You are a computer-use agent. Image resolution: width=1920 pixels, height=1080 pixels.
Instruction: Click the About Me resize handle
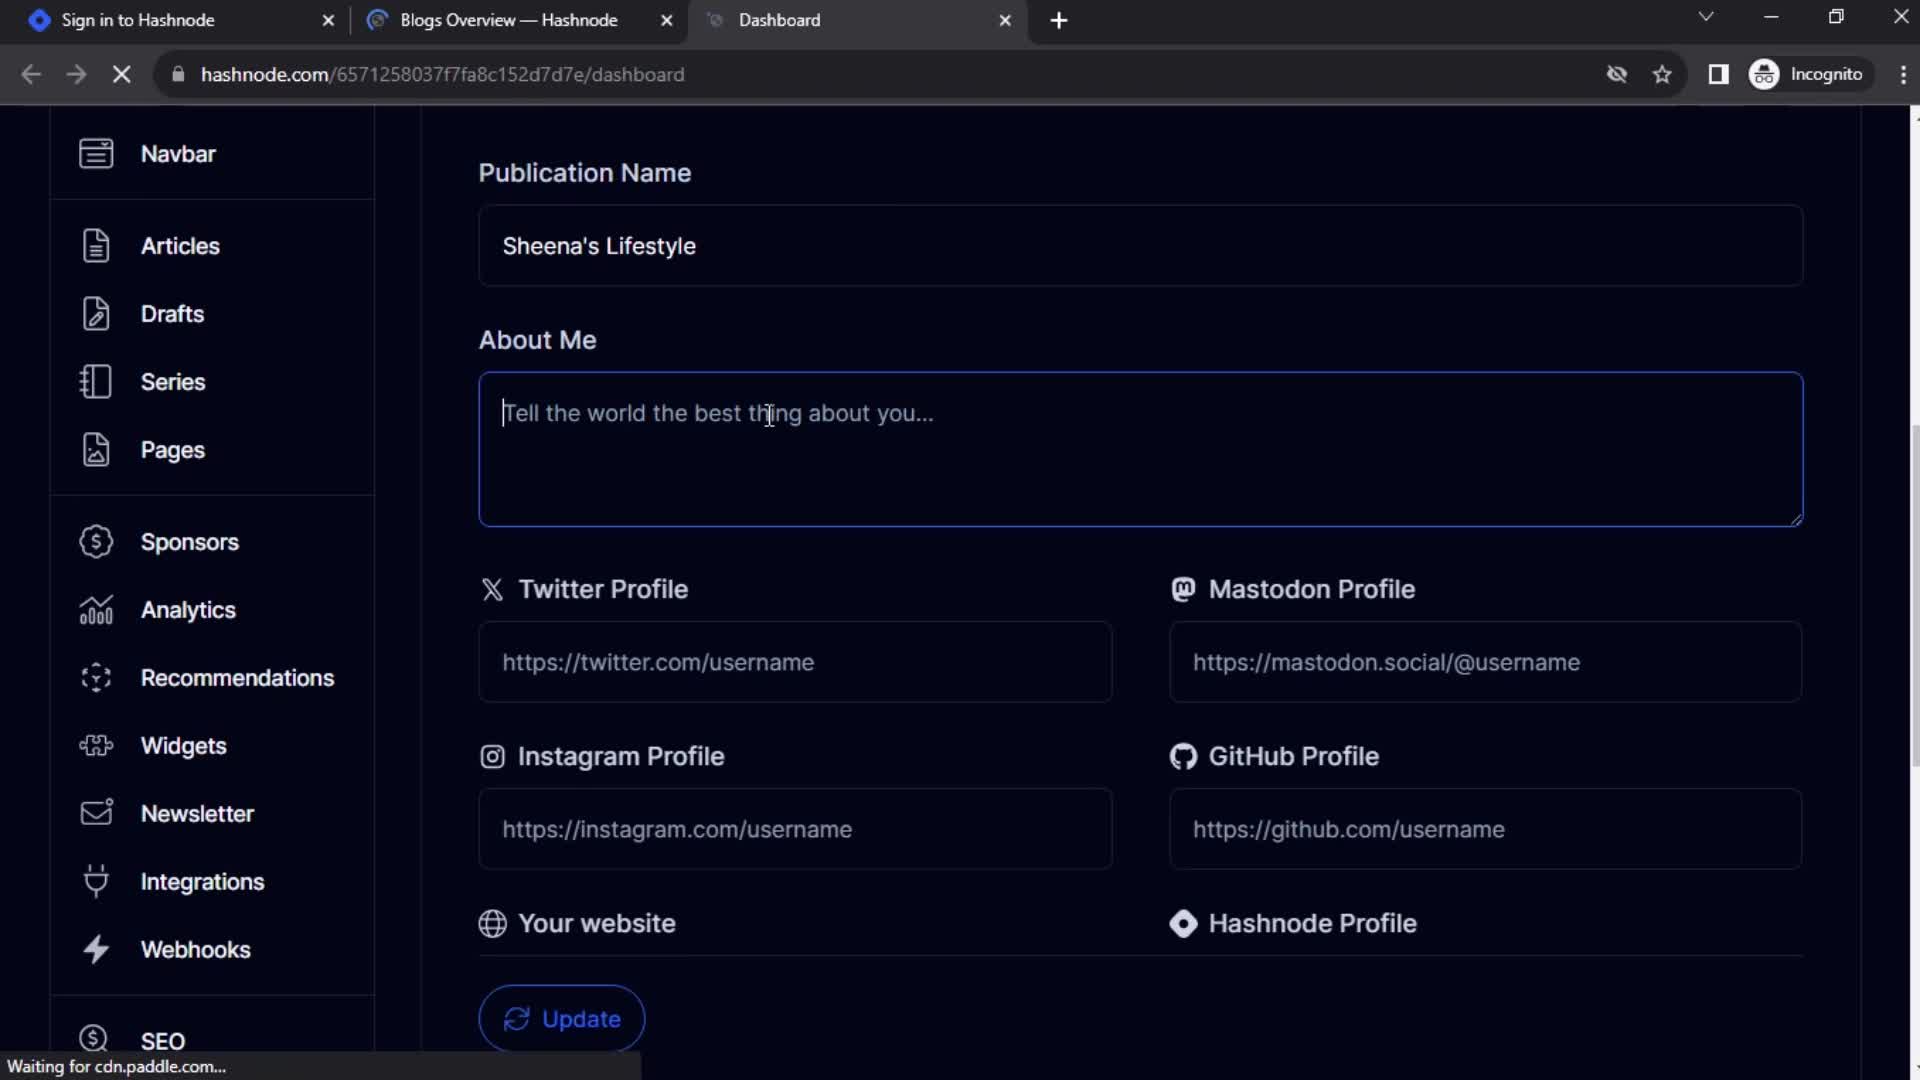[x=1796, y=519]
